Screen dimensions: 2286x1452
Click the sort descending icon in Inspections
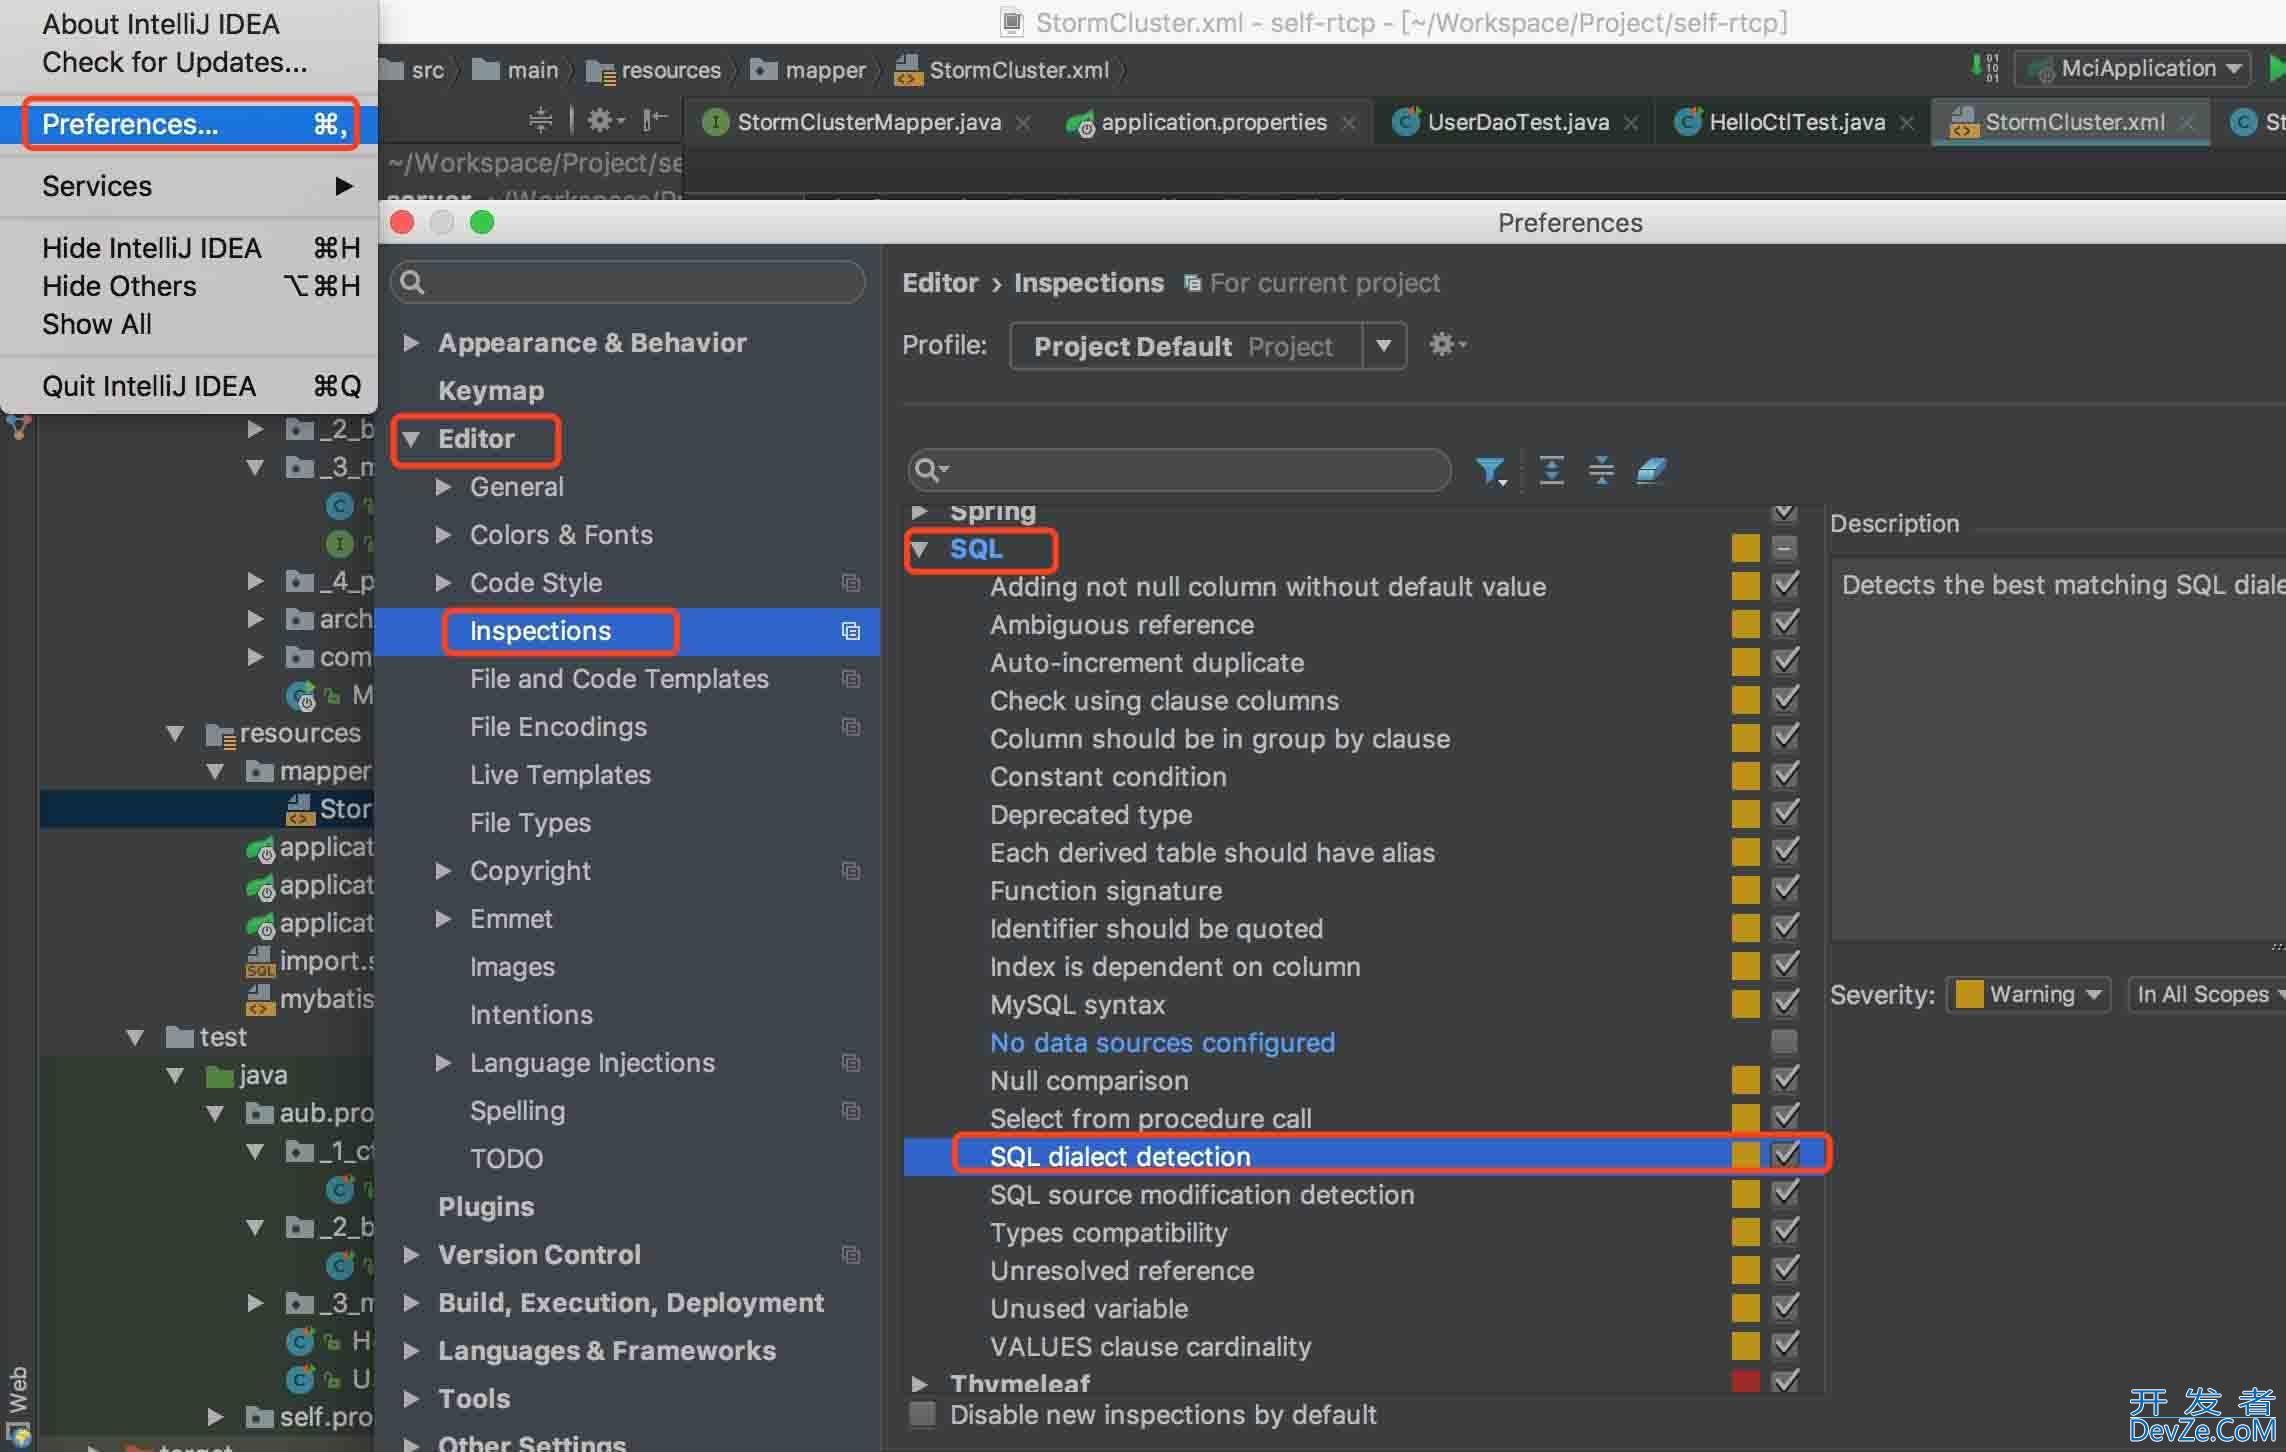[x=1596, y=470]
